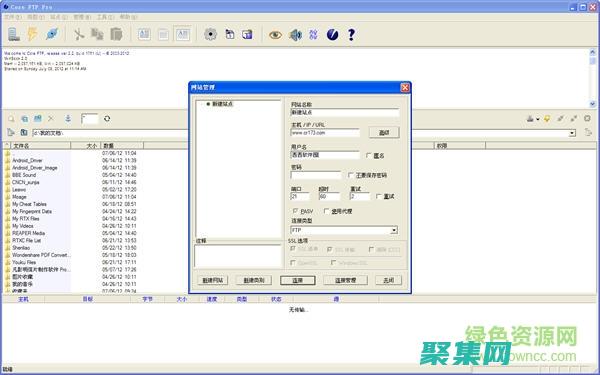Screen dimensions: 600x375
Task: Toggle the PASV checkbox
Action: (x=295, y=211)
